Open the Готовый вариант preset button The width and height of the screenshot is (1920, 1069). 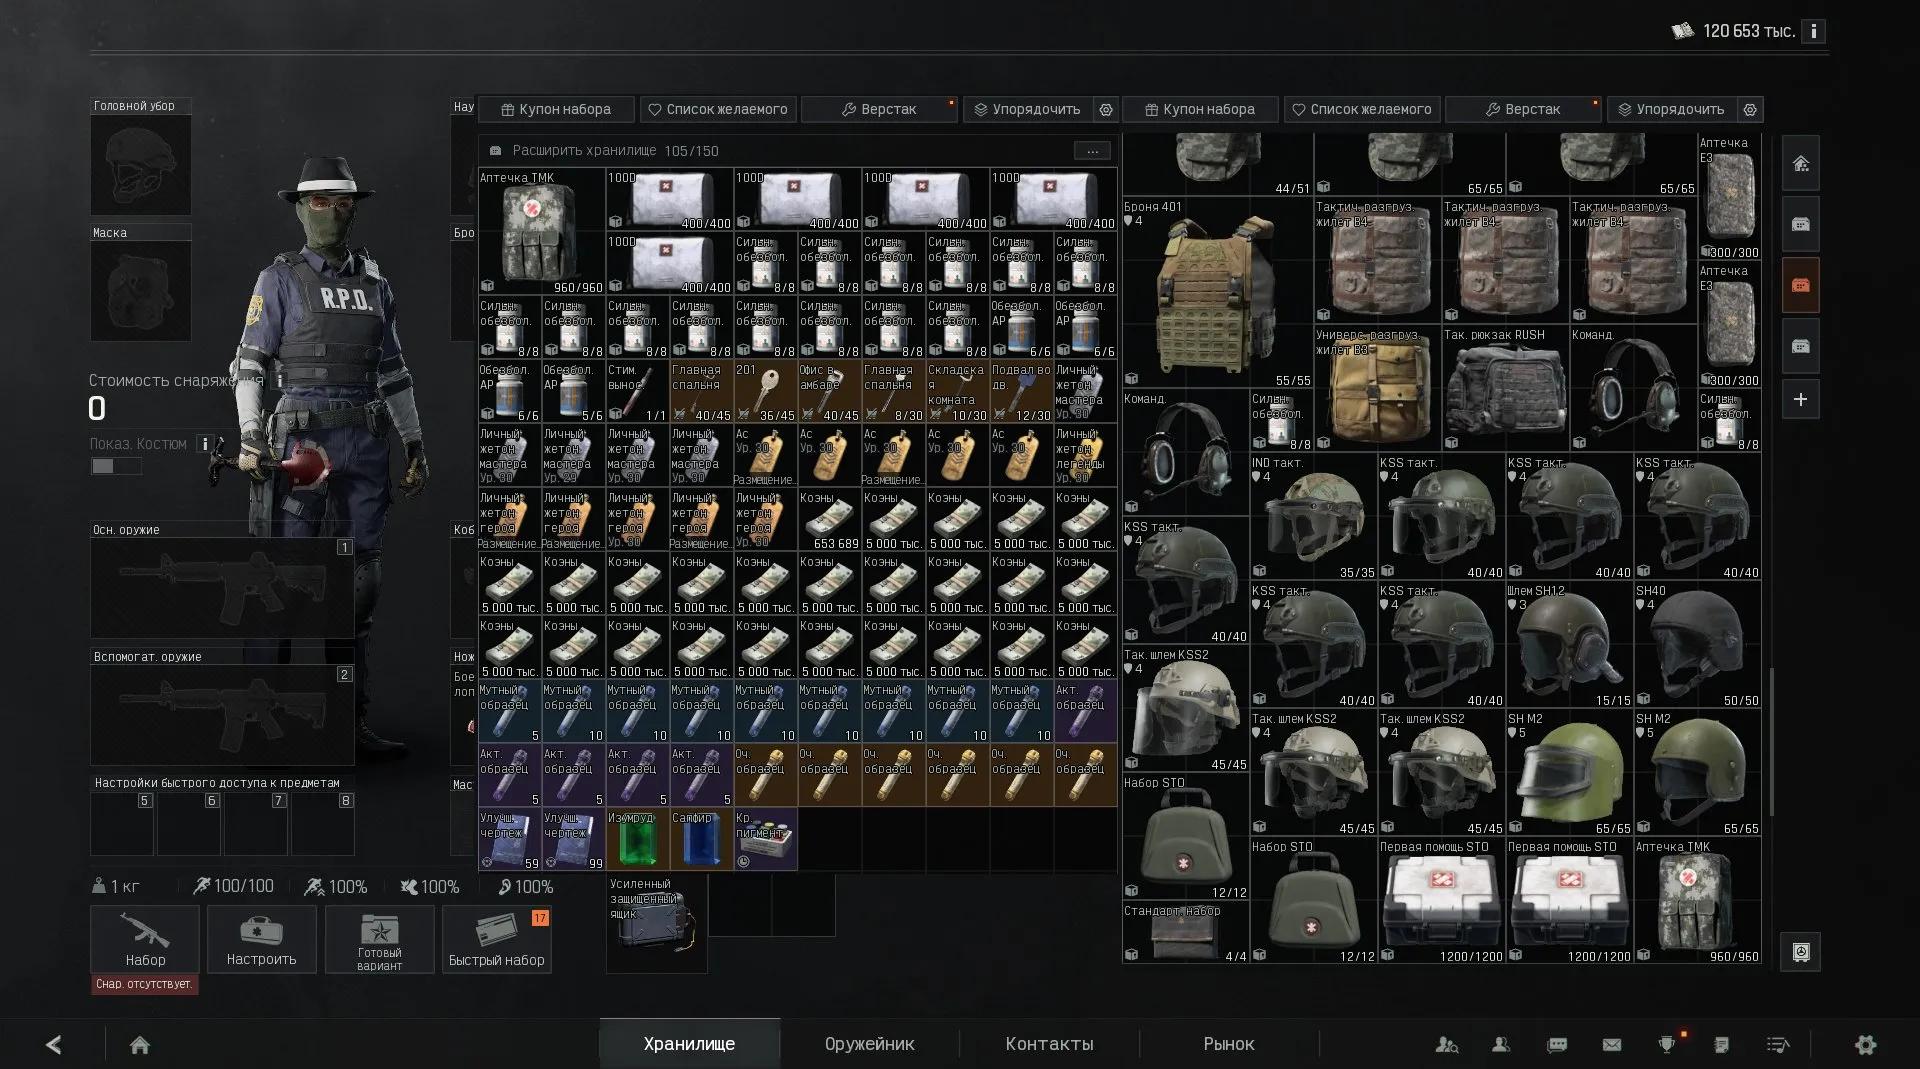point(379,939)
